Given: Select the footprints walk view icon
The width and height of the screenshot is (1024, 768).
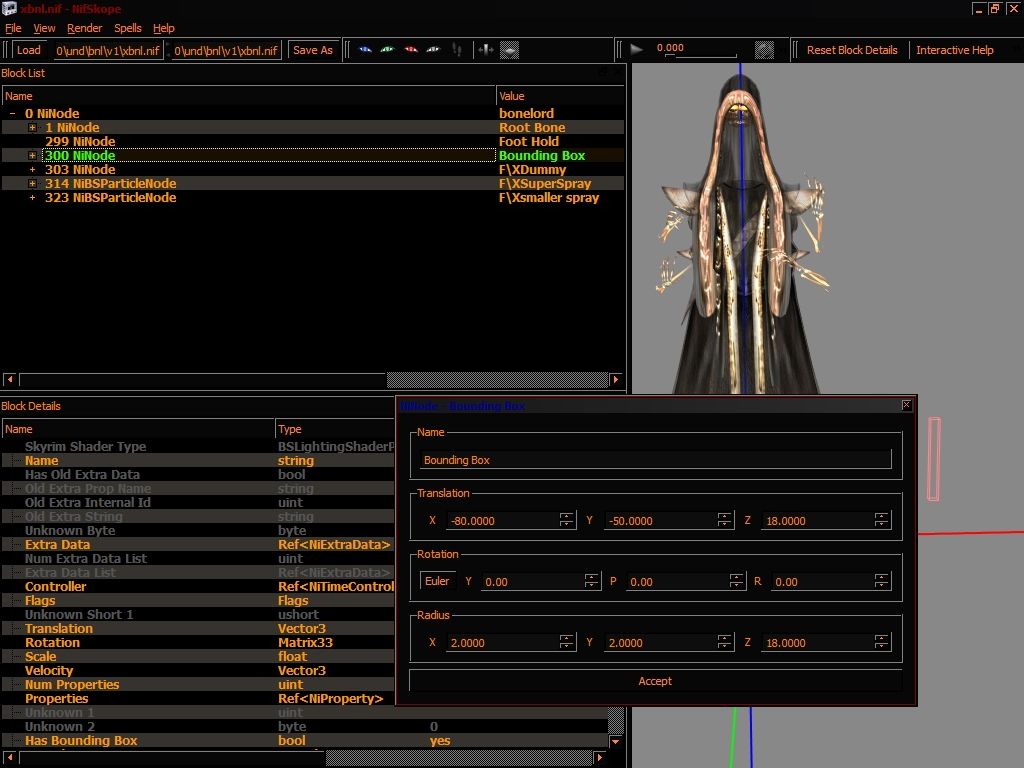Looking at the screenshot, I should click(457, 50).
